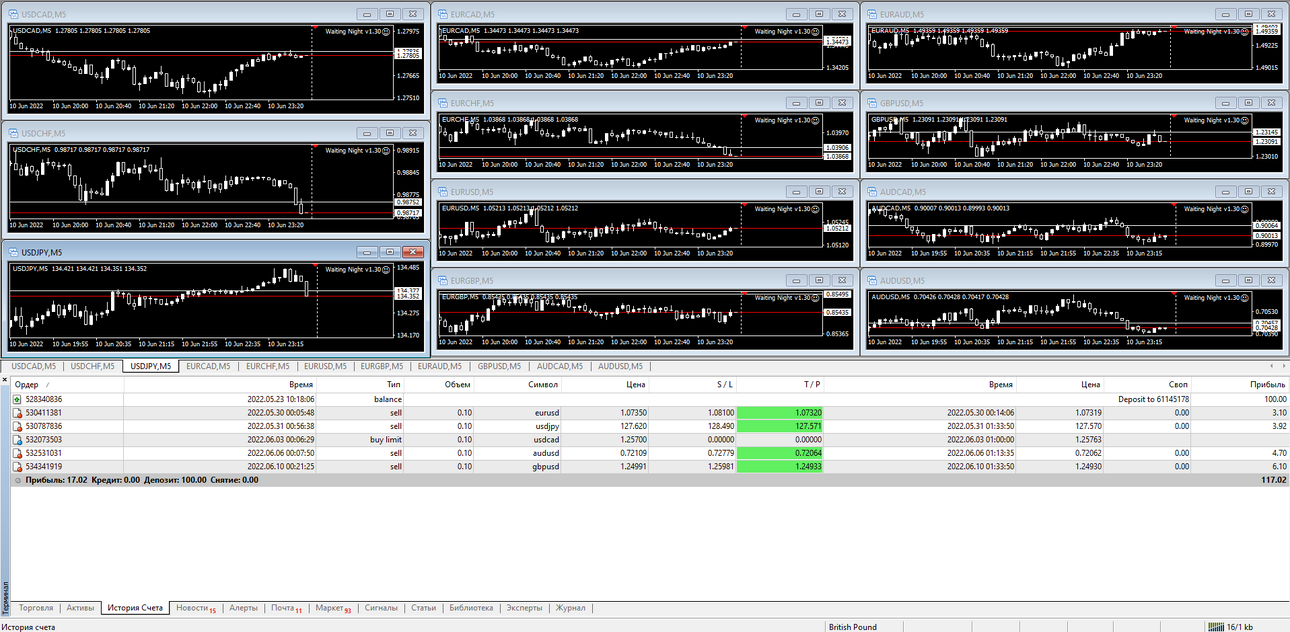Image resolution: width=1290 pixels, height=632 pixels.
Task: Select the EURCHF,M5 chart tab
Action: click(267, 366)
